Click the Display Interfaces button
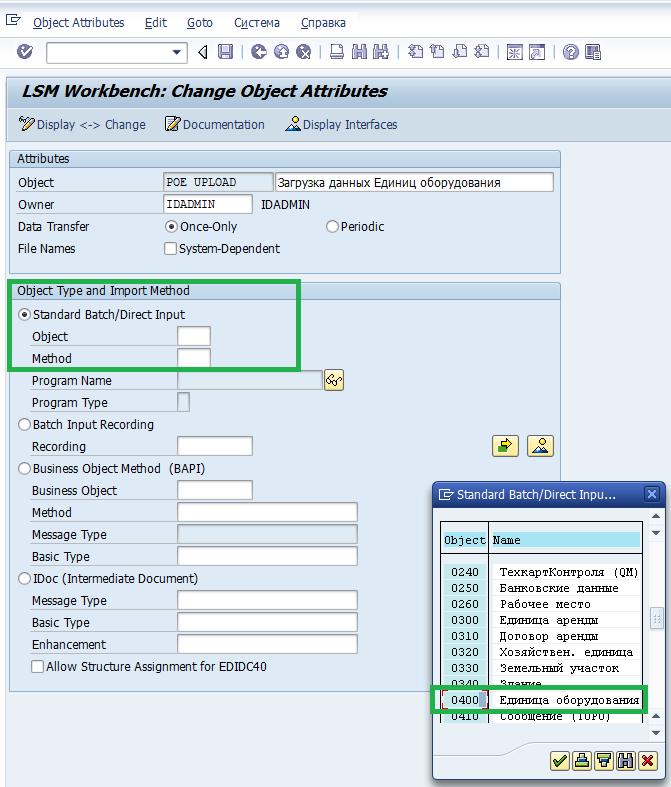671x787 pixels. [341, 124]
